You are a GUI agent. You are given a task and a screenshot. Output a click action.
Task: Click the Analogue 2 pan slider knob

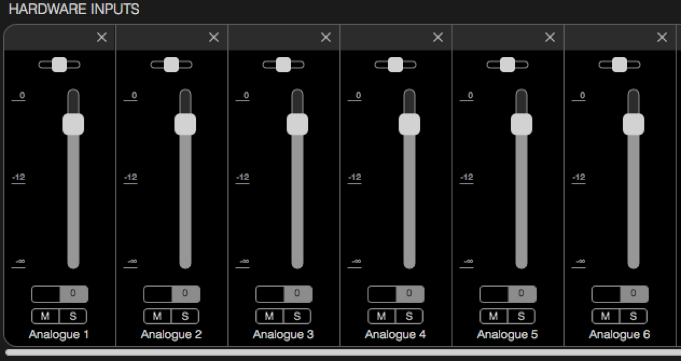coord(171,65)
